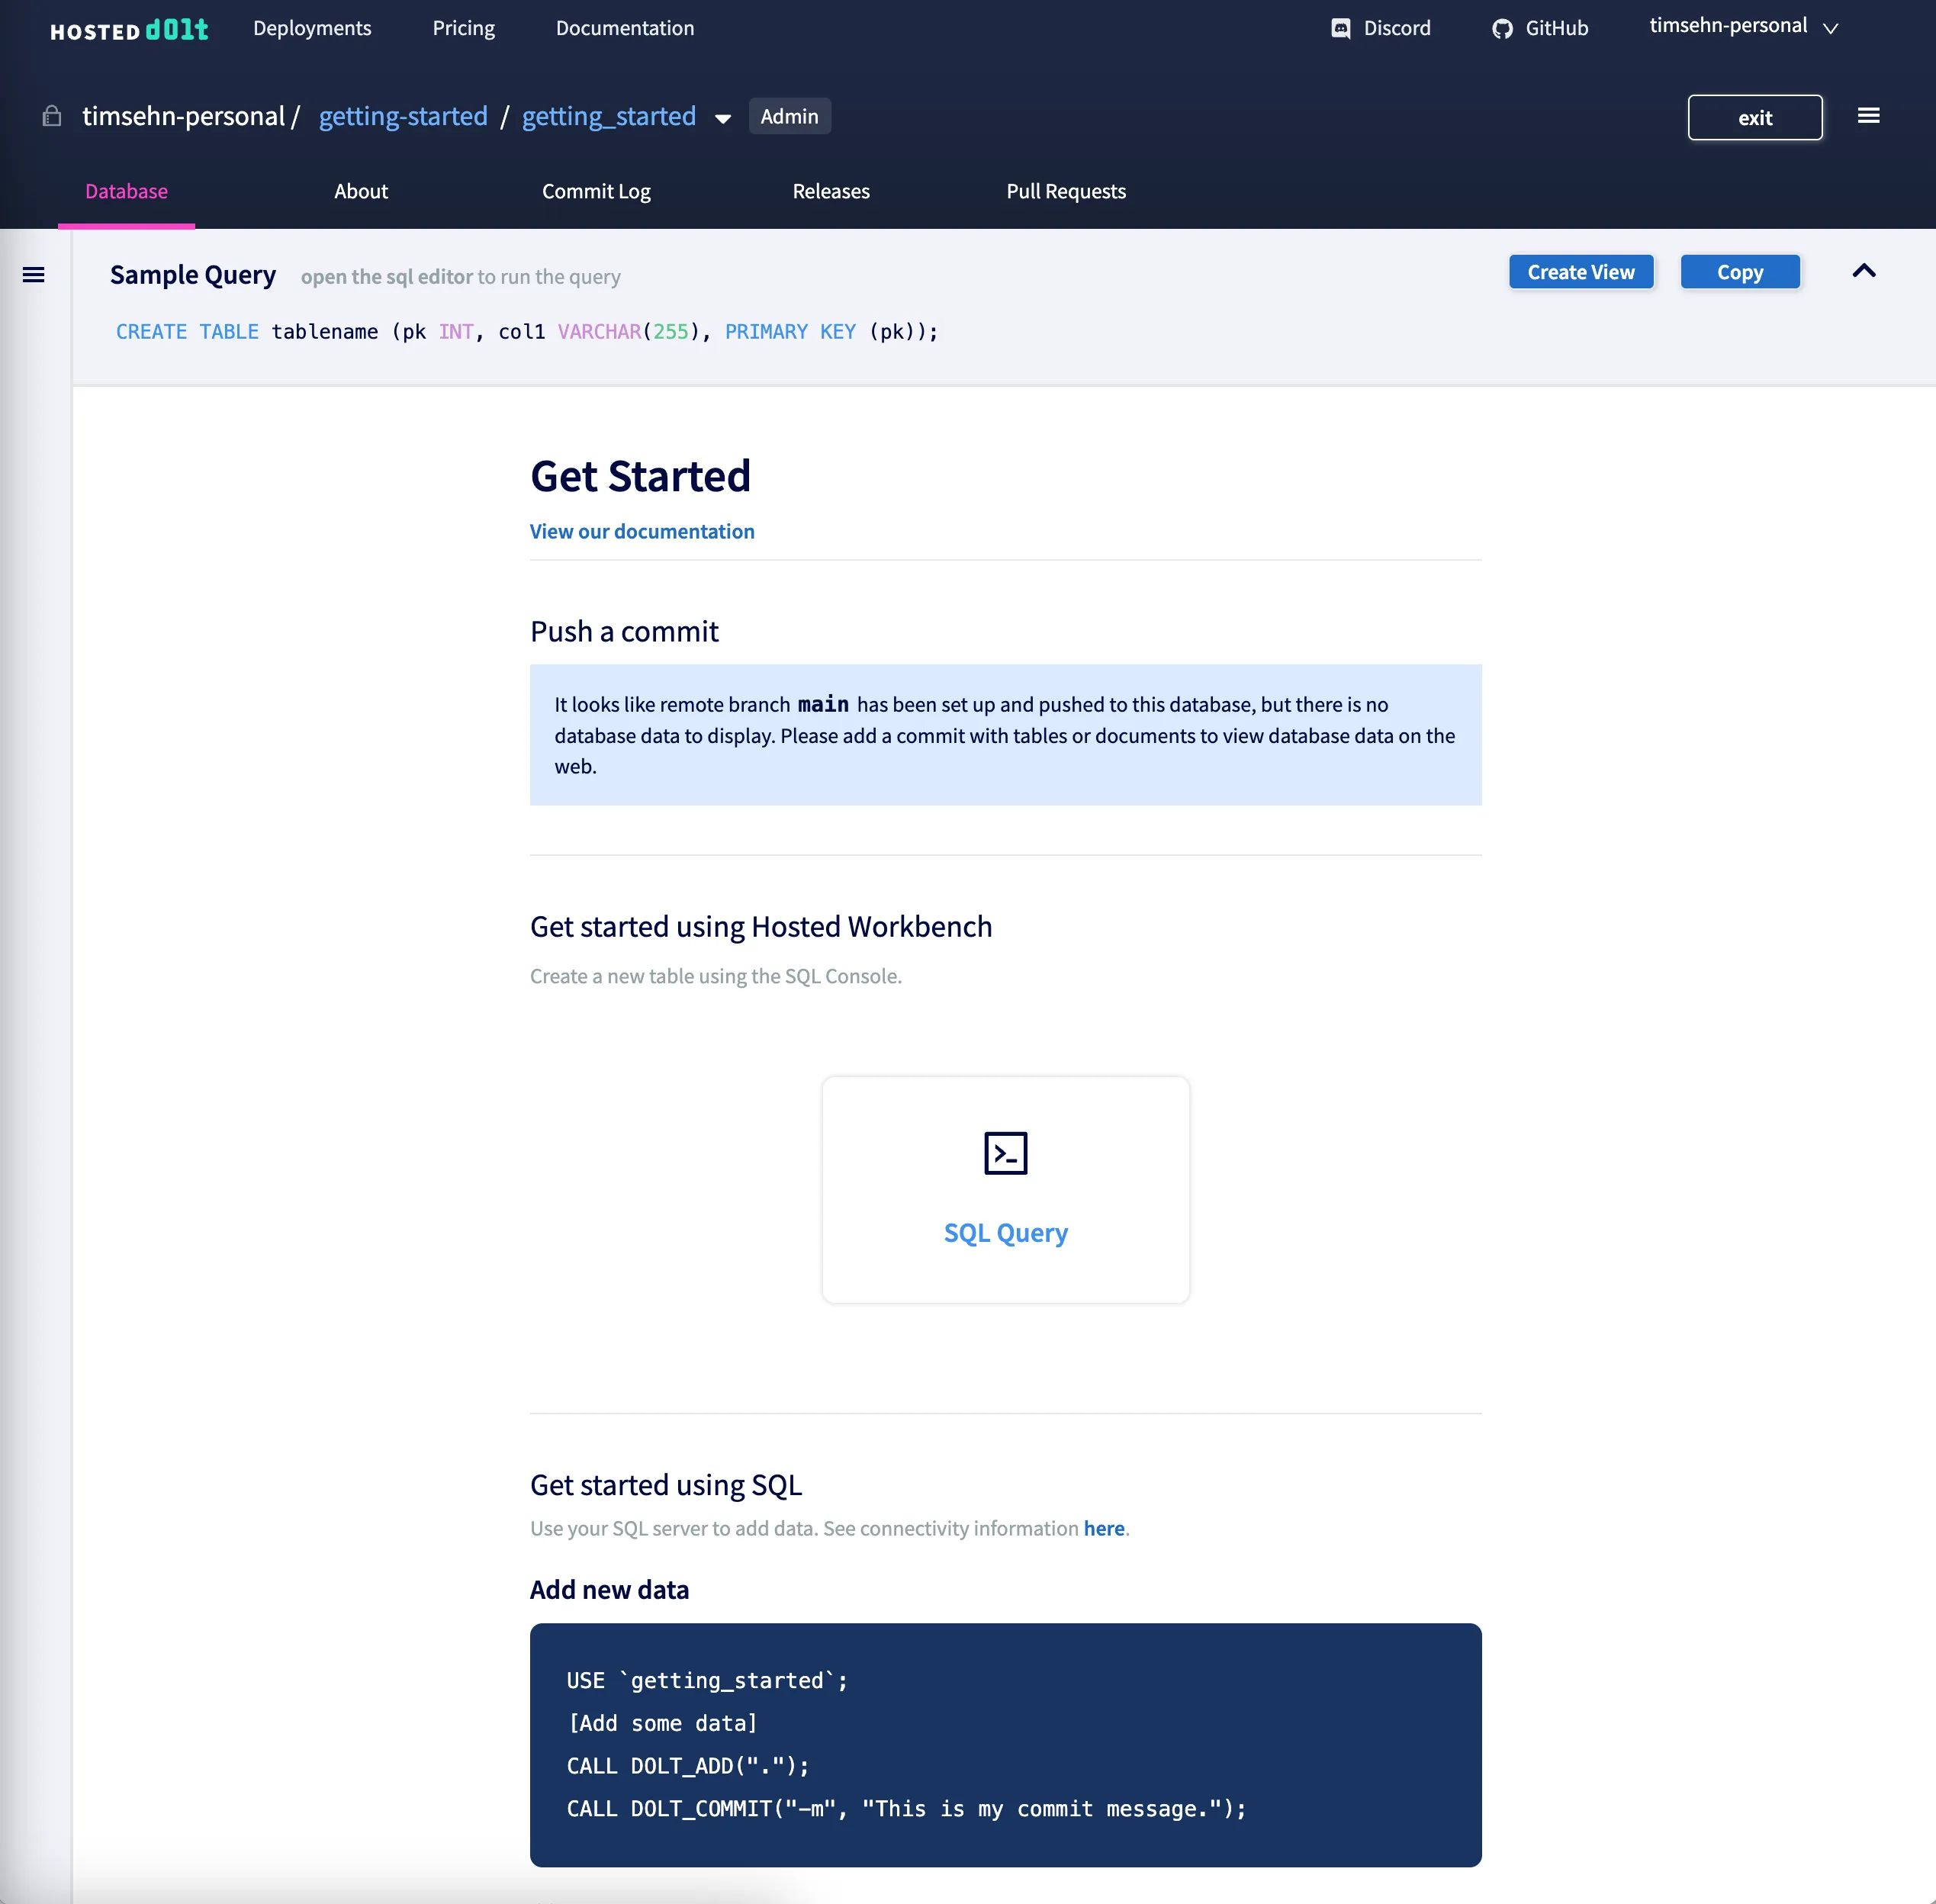The width and height of the screenshot is (1936, 1904).
Task: Open the left sidebar menu icon
Action: tap(33, 274)
